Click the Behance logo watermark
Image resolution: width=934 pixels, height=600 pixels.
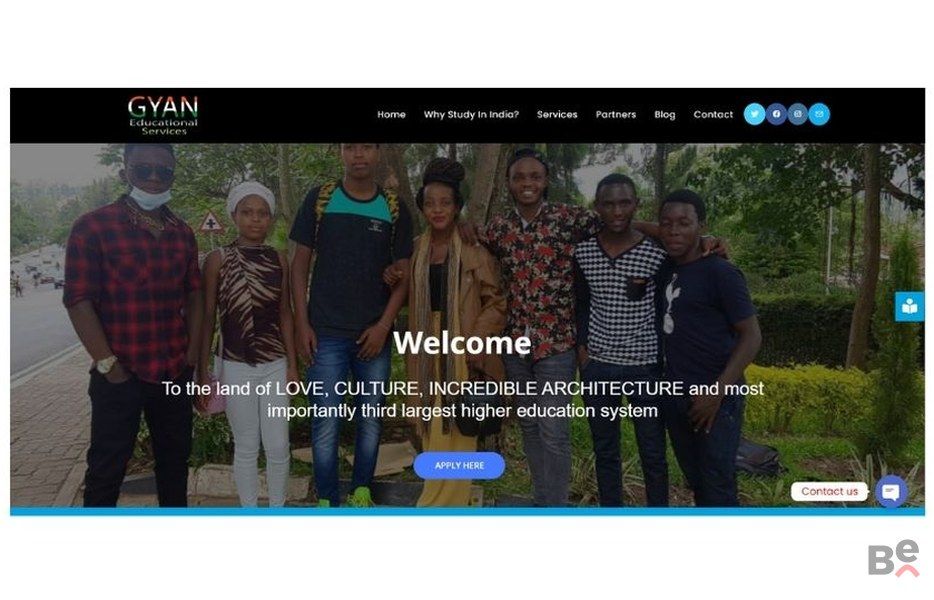click(893, 559)
